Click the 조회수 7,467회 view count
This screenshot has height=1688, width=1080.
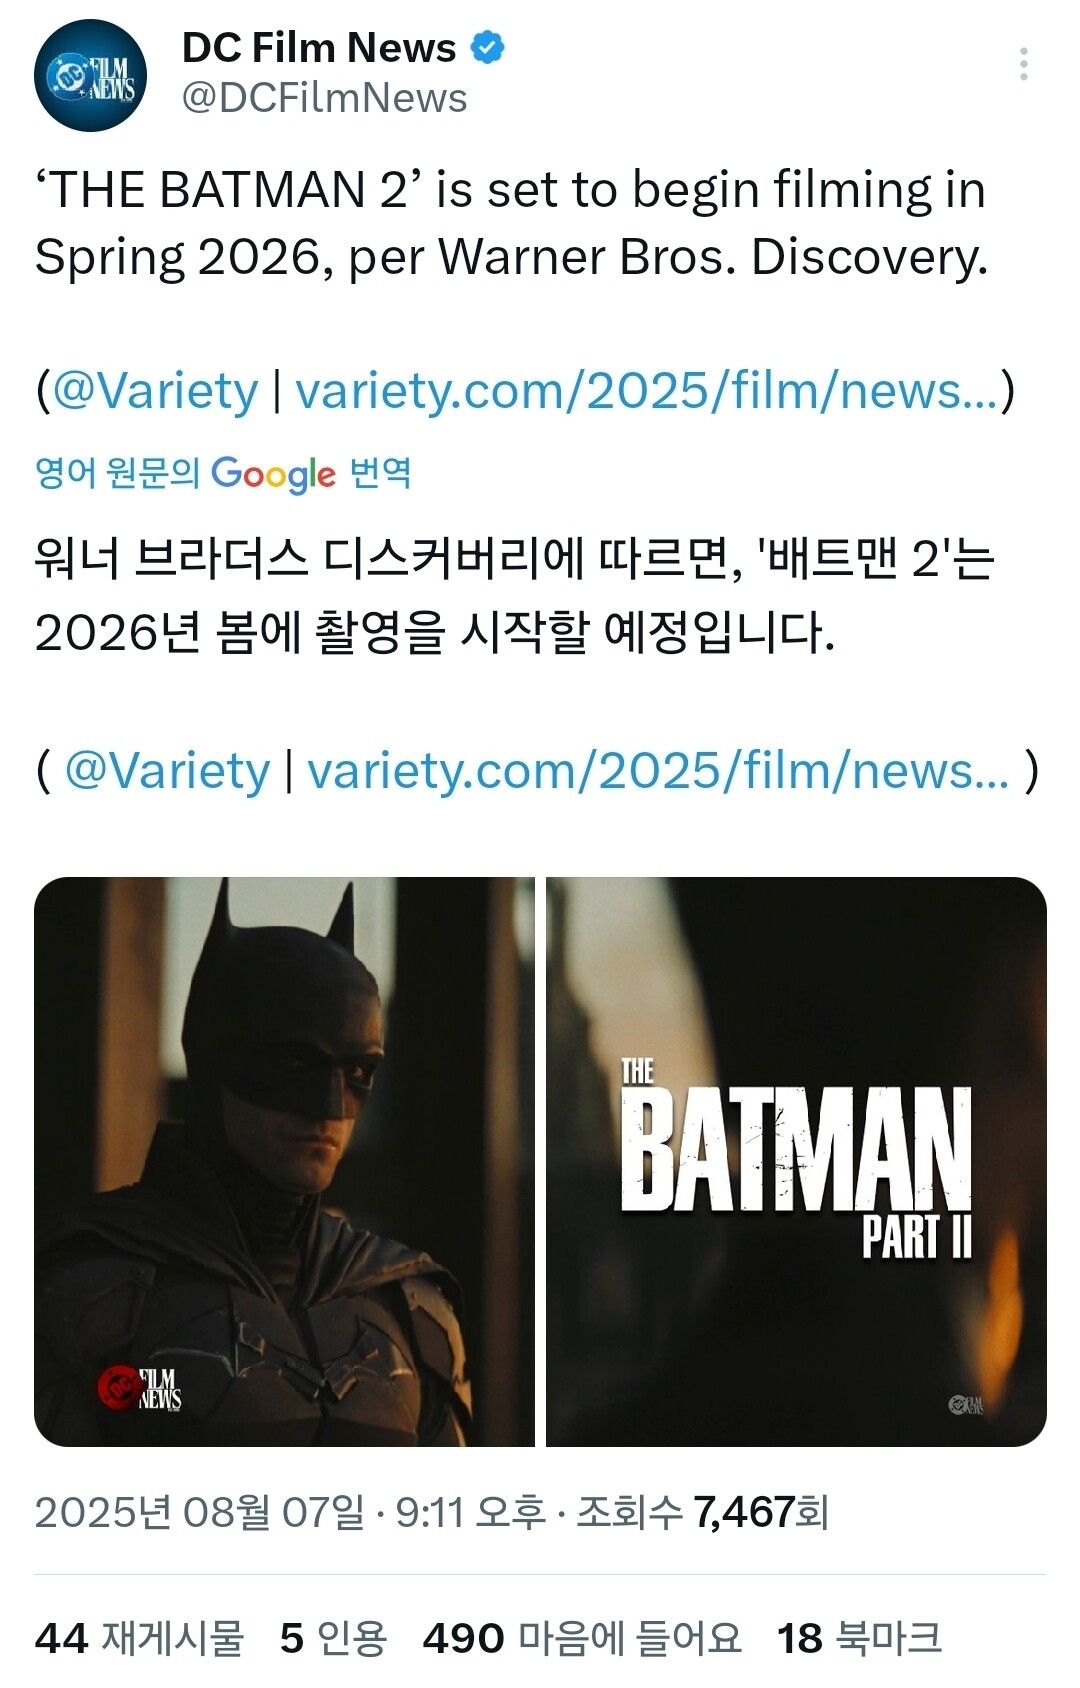pos(703,1512)
